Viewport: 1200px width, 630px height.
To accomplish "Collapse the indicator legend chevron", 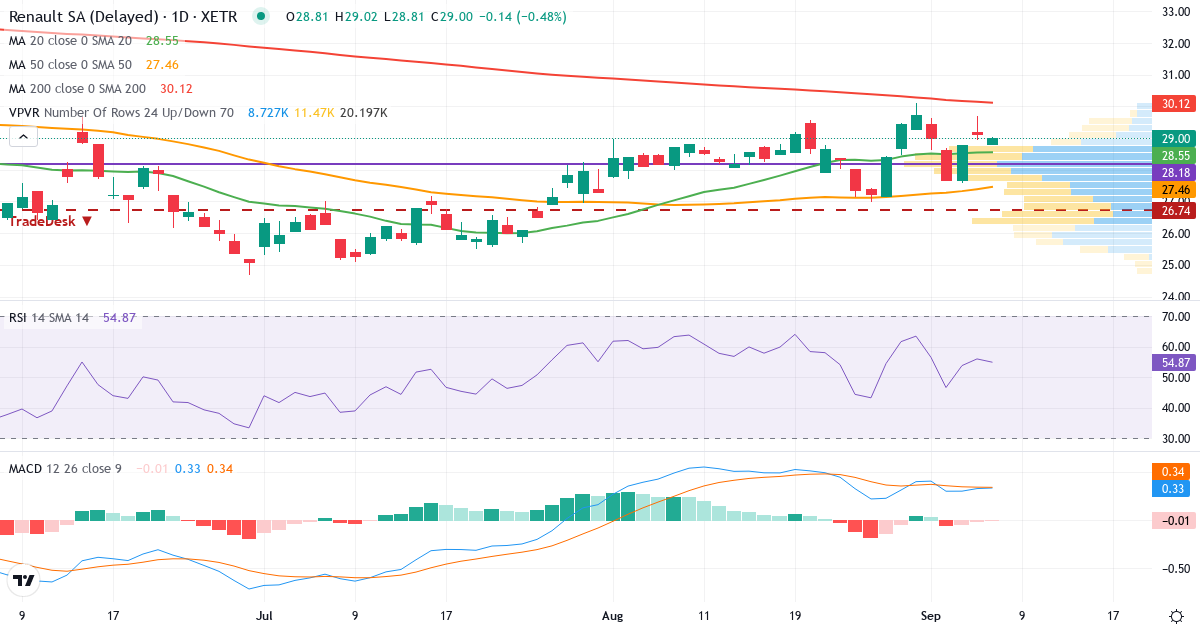I will point(24,137).
